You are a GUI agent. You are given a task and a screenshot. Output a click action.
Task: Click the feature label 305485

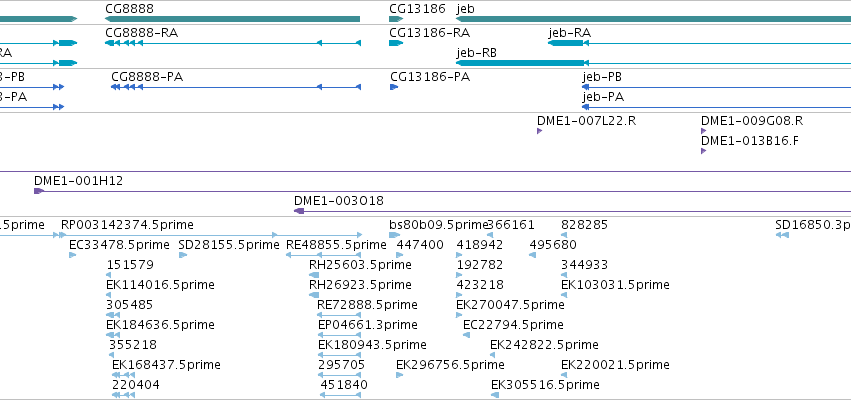tap(130, 304)
